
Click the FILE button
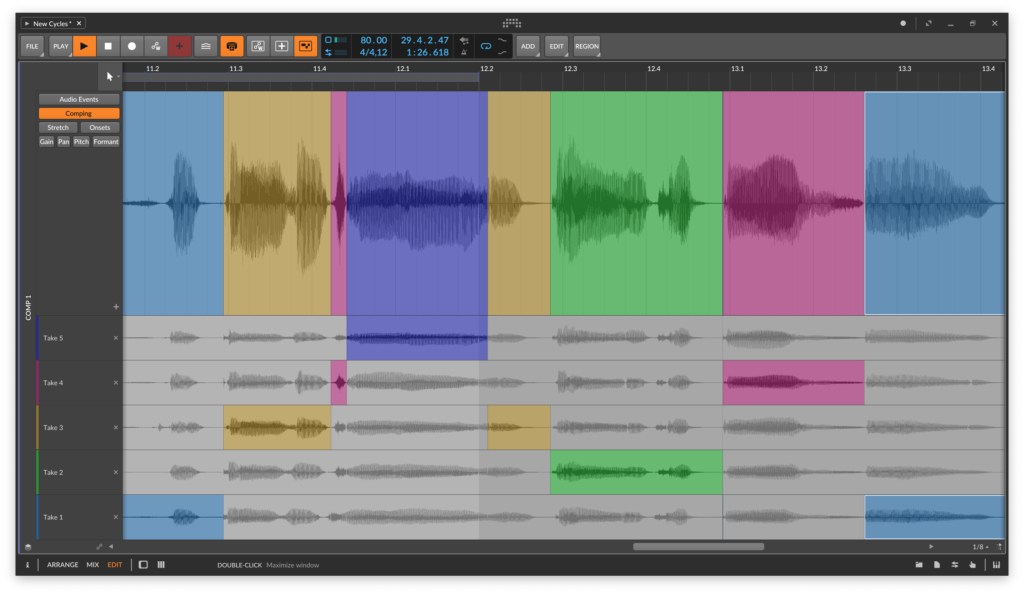click(x=31, y=46)
